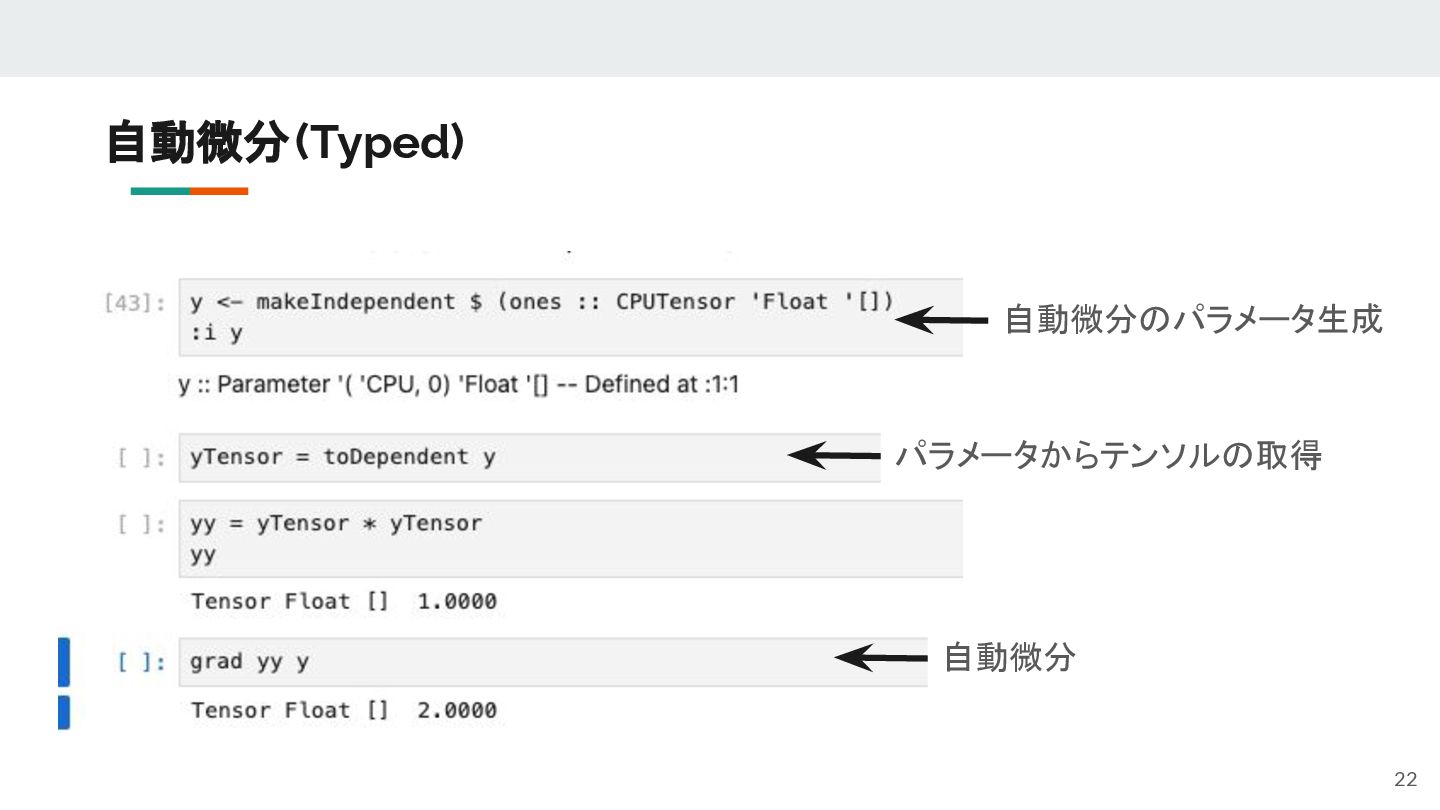The width and height of the screenshot is (1440, 810).
Task: Click the Tensor Float [] 2.0000 output
Action: 344,711
